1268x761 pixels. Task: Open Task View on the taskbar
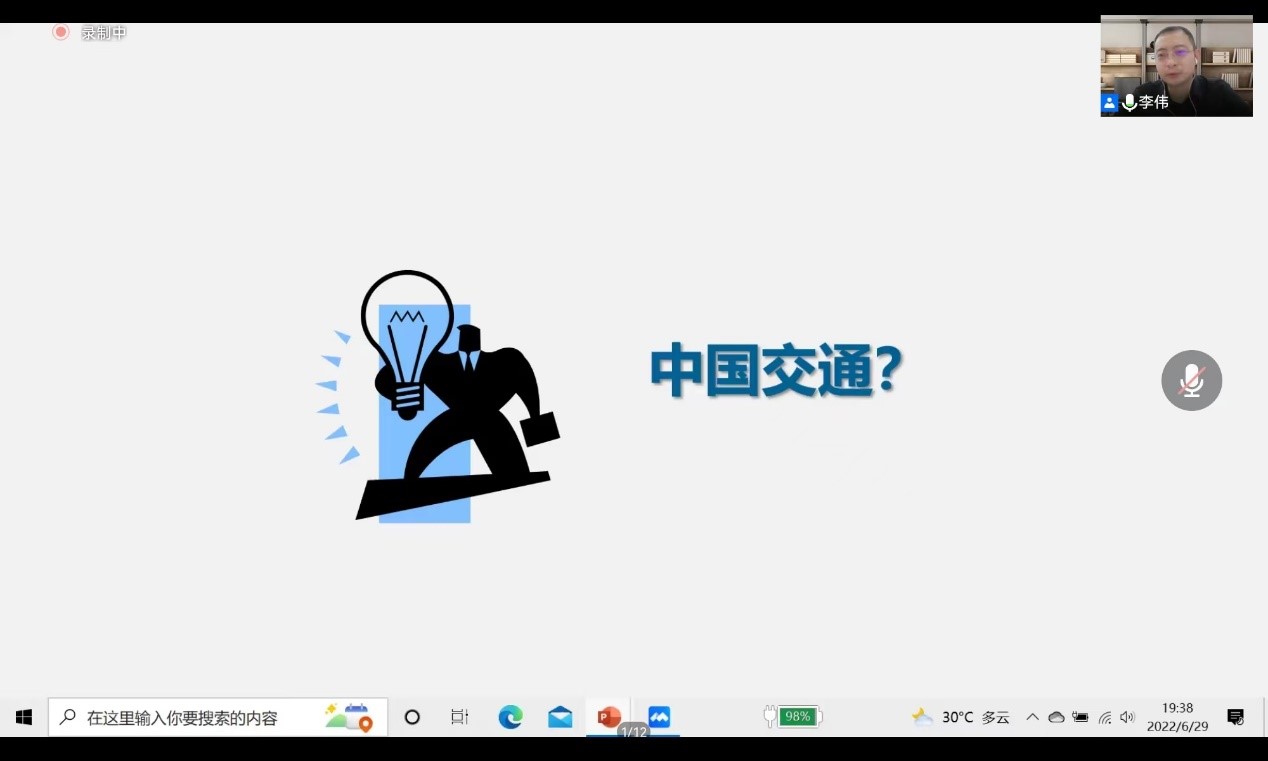point(460,717)
